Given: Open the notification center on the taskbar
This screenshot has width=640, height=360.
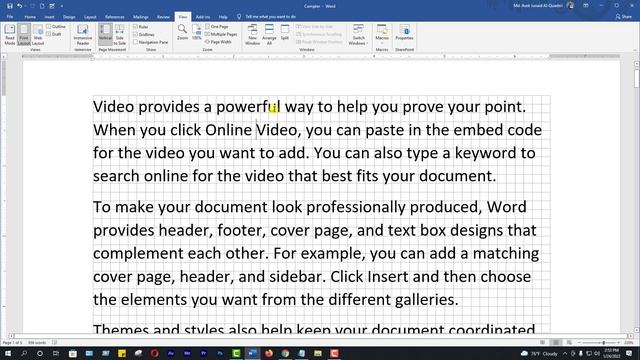Looking at the screenshot, I should click(x=629, y=353).
